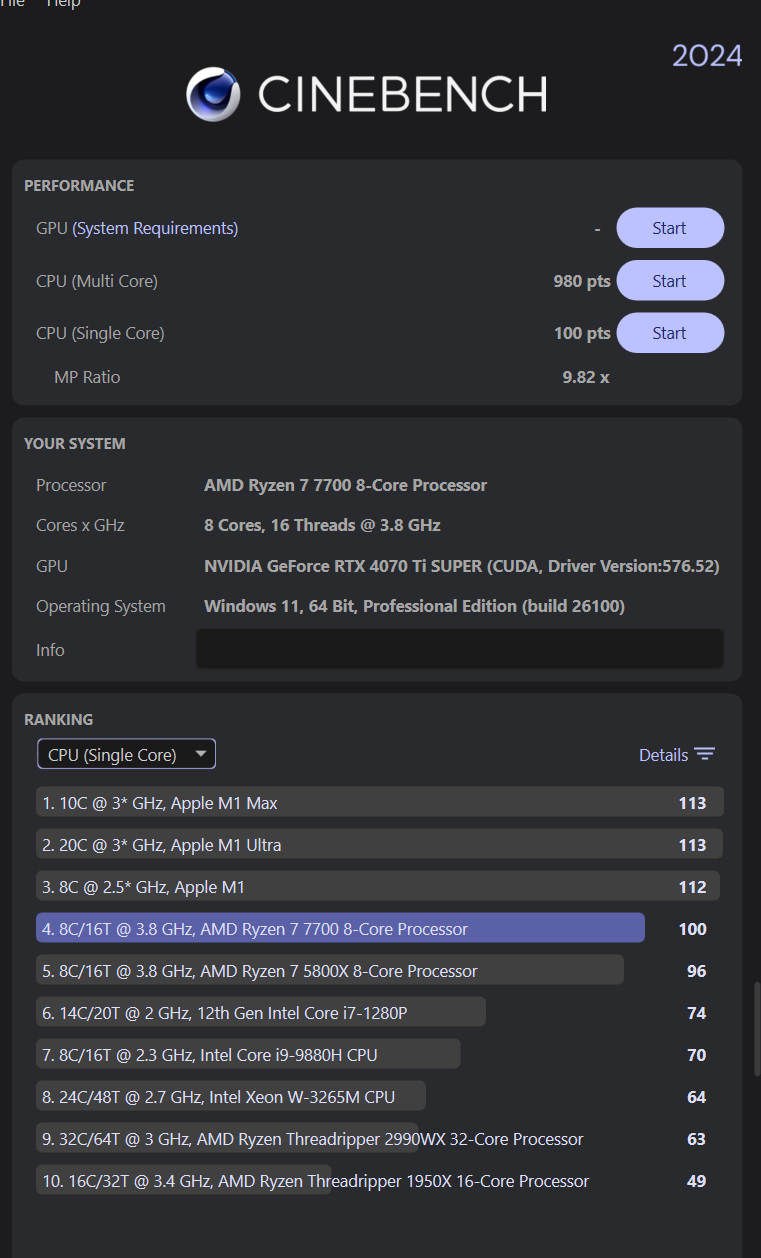
Task: Click the Cinebench sphere logo icon
Action: 213,94
